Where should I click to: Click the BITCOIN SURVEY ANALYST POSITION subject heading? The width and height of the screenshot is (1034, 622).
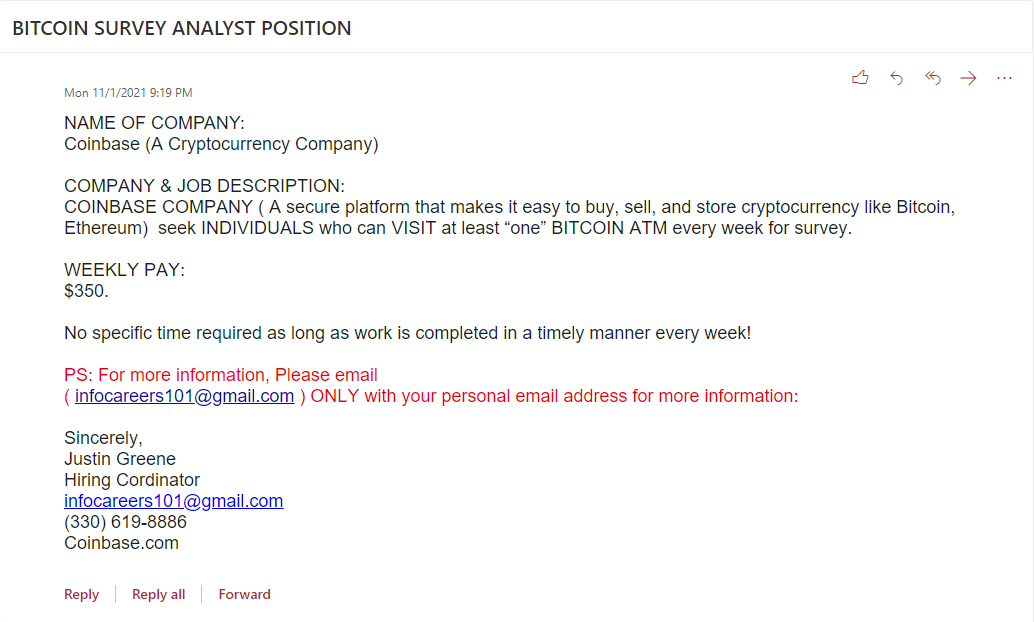[x=181, y=28]
